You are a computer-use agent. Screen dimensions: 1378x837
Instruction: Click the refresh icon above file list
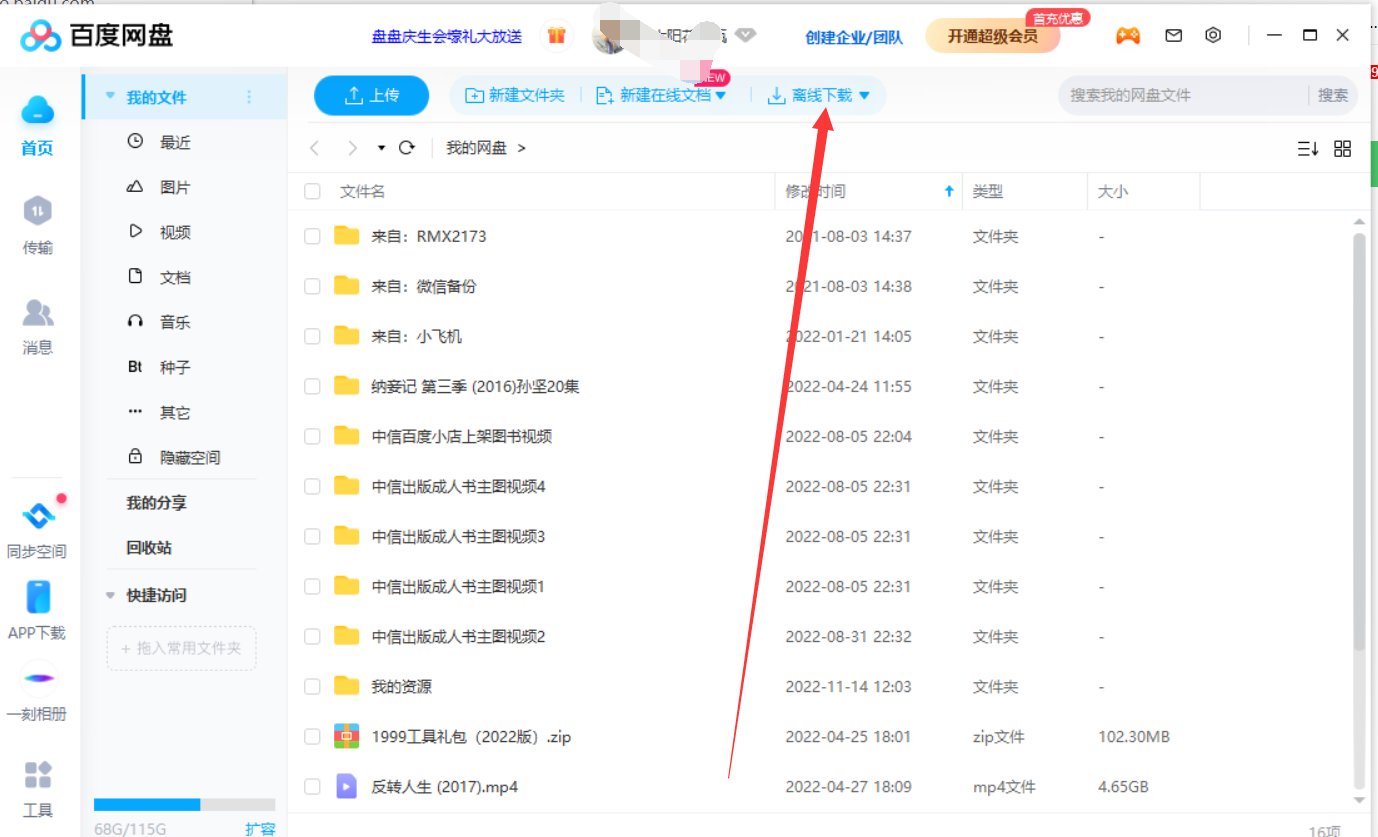pos(406,146)
